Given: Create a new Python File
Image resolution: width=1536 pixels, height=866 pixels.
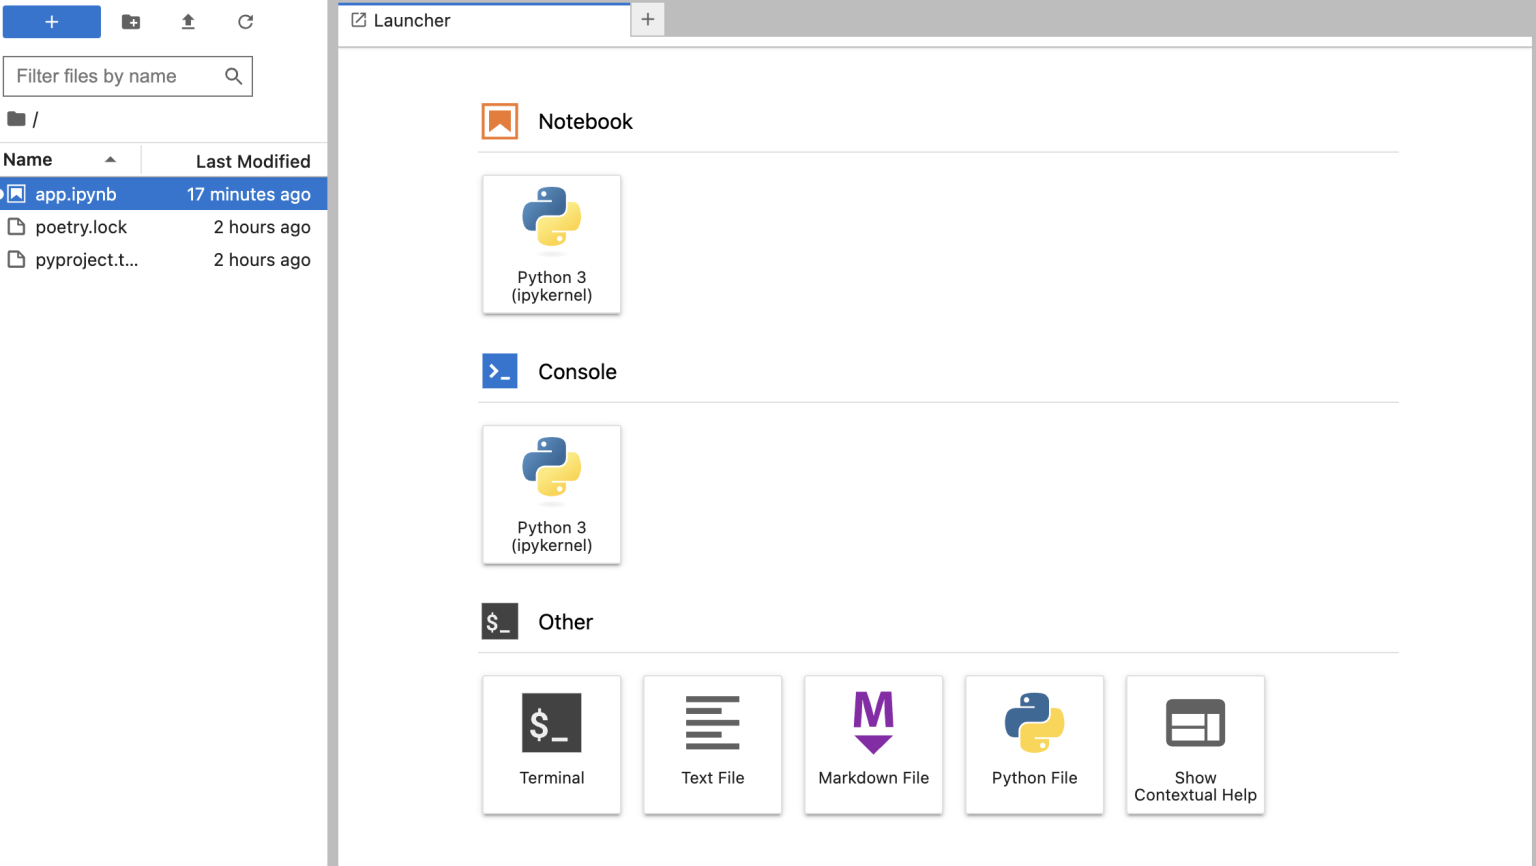Looking at the screenshot, I should point(1035,744).
